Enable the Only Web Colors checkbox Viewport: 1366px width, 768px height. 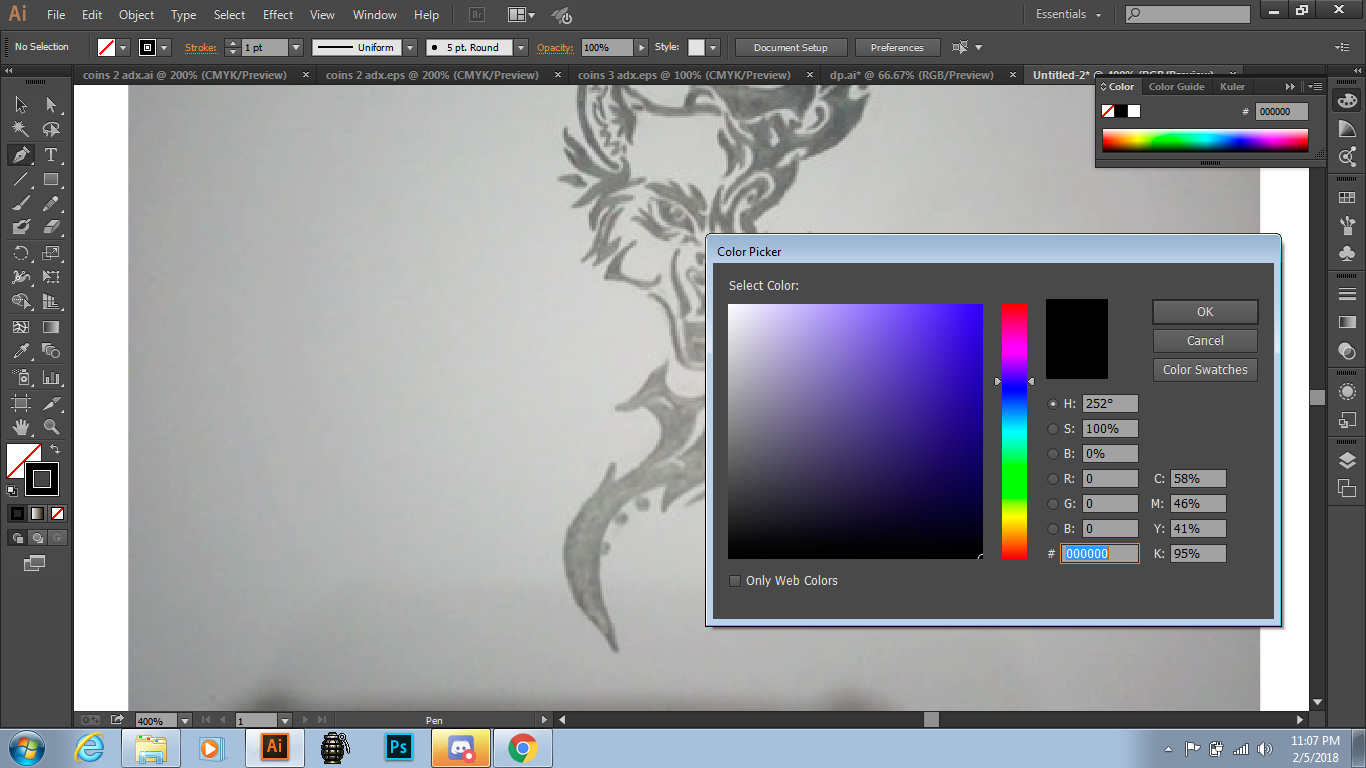(735, 581)
